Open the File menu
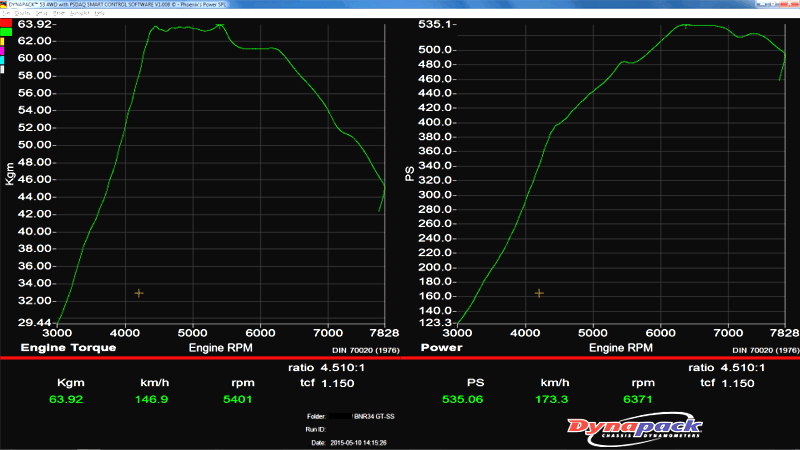 click(x=4, y=12)
